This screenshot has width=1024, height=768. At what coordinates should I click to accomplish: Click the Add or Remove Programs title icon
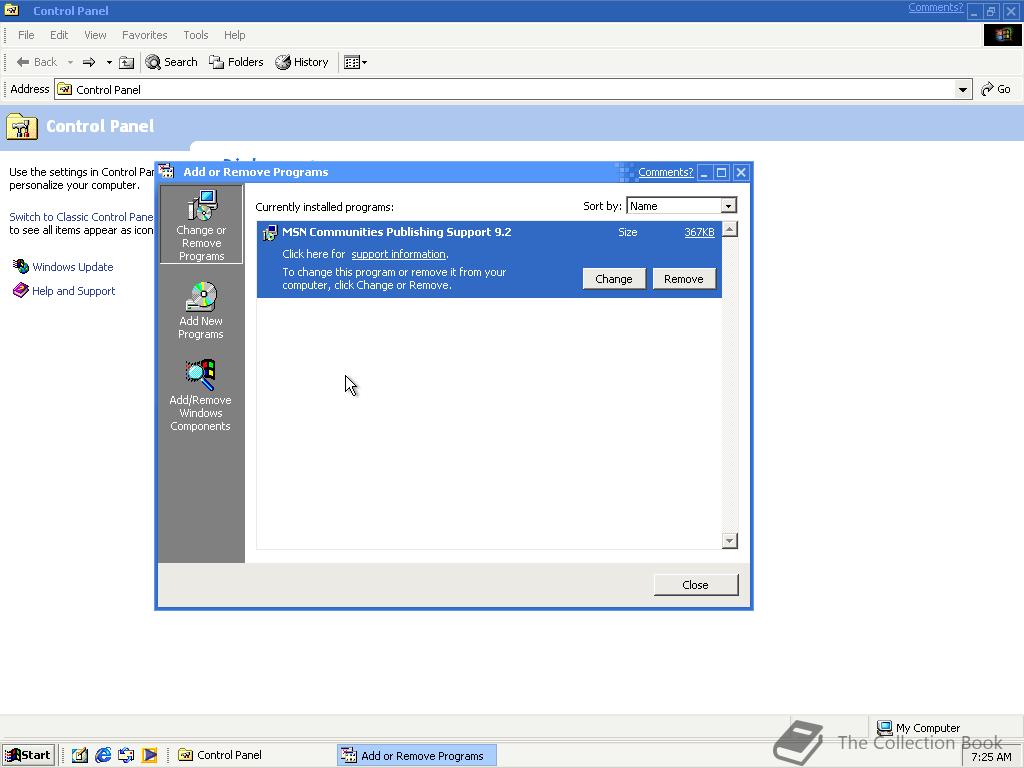167,172
